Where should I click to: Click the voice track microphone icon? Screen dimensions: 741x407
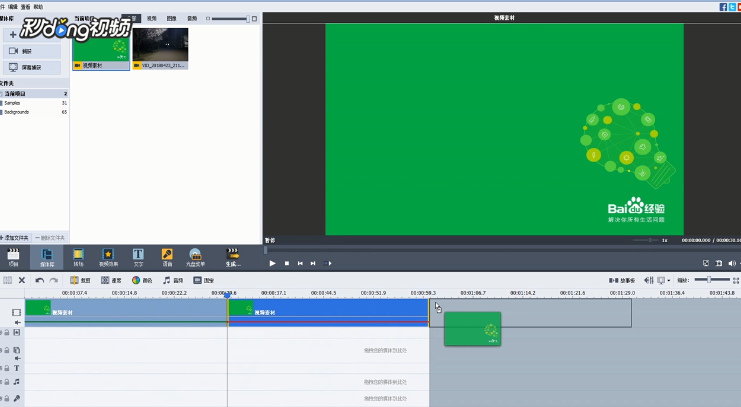pyautogui.click(x=17, y=398)
